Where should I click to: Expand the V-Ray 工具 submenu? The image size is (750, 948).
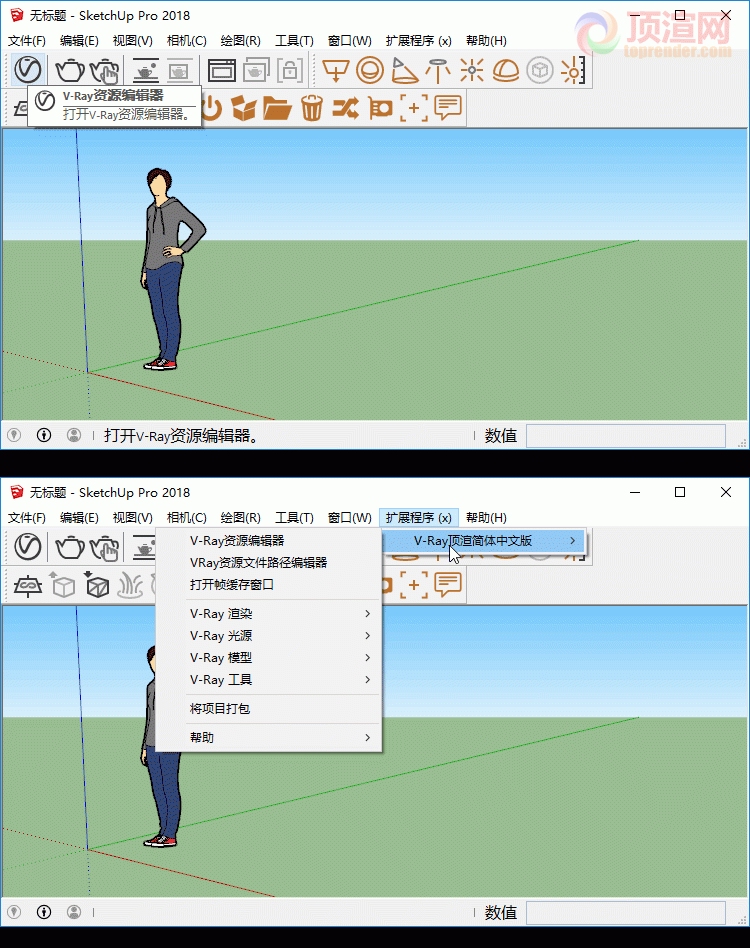pos(269,680)
